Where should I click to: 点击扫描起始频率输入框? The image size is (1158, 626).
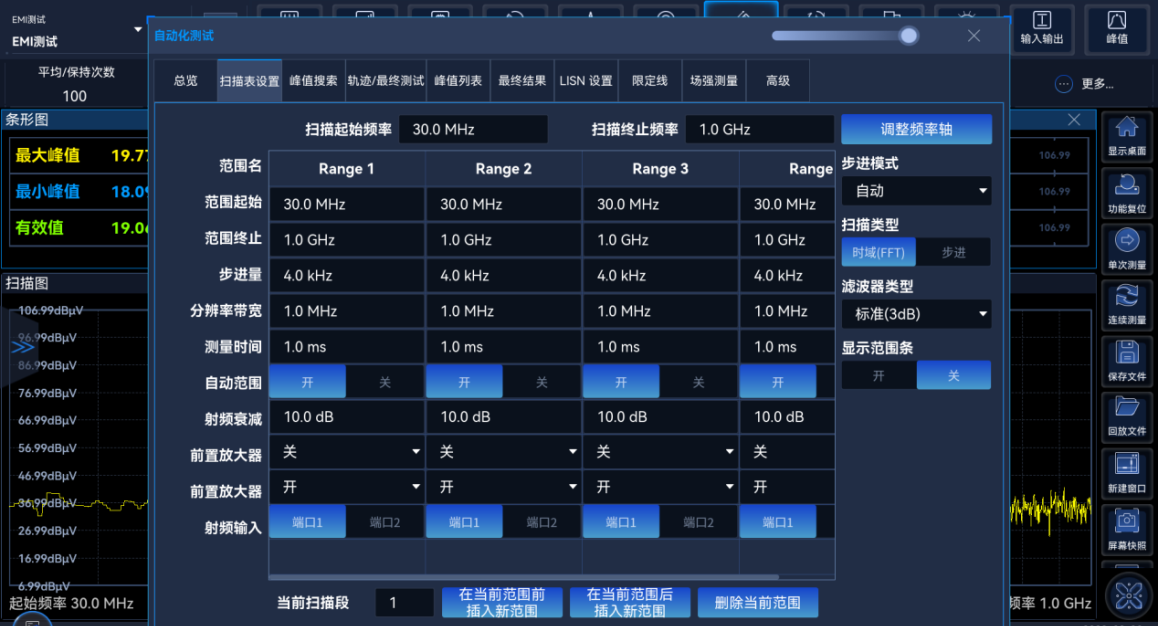pos(473,128)
